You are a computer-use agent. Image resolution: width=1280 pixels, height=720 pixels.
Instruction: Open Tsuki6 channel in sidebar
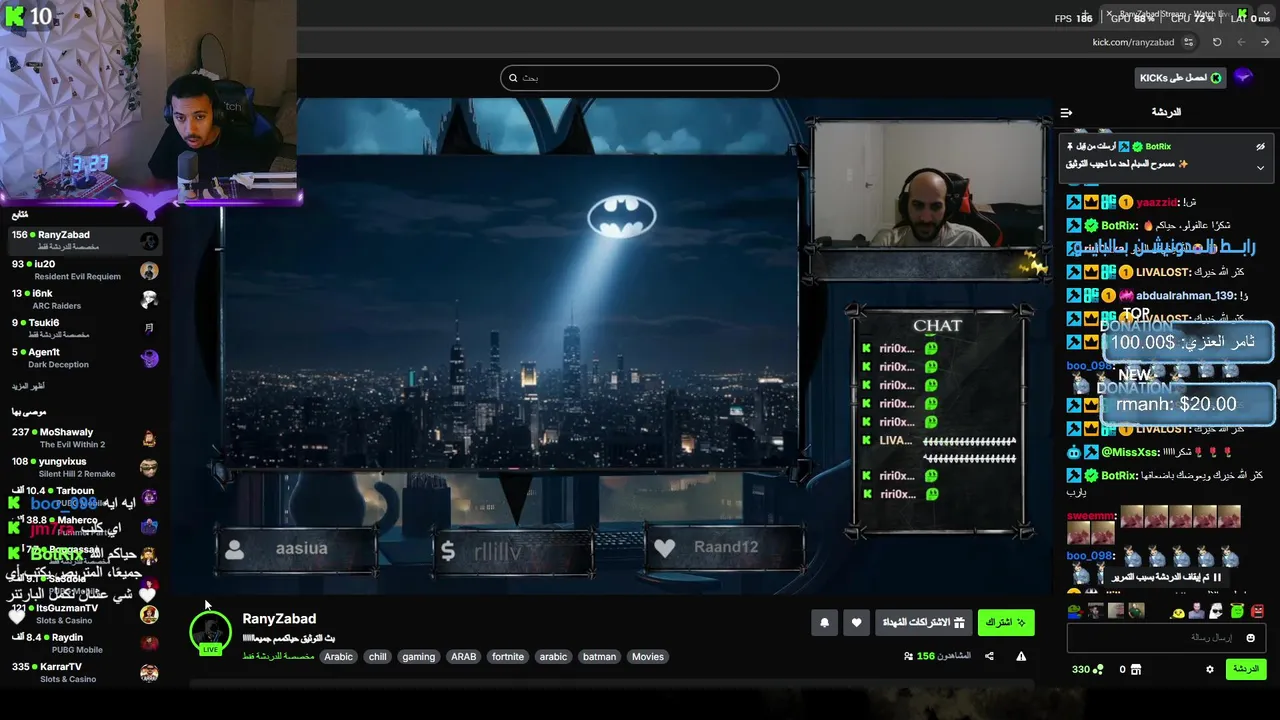coord(84,328)
